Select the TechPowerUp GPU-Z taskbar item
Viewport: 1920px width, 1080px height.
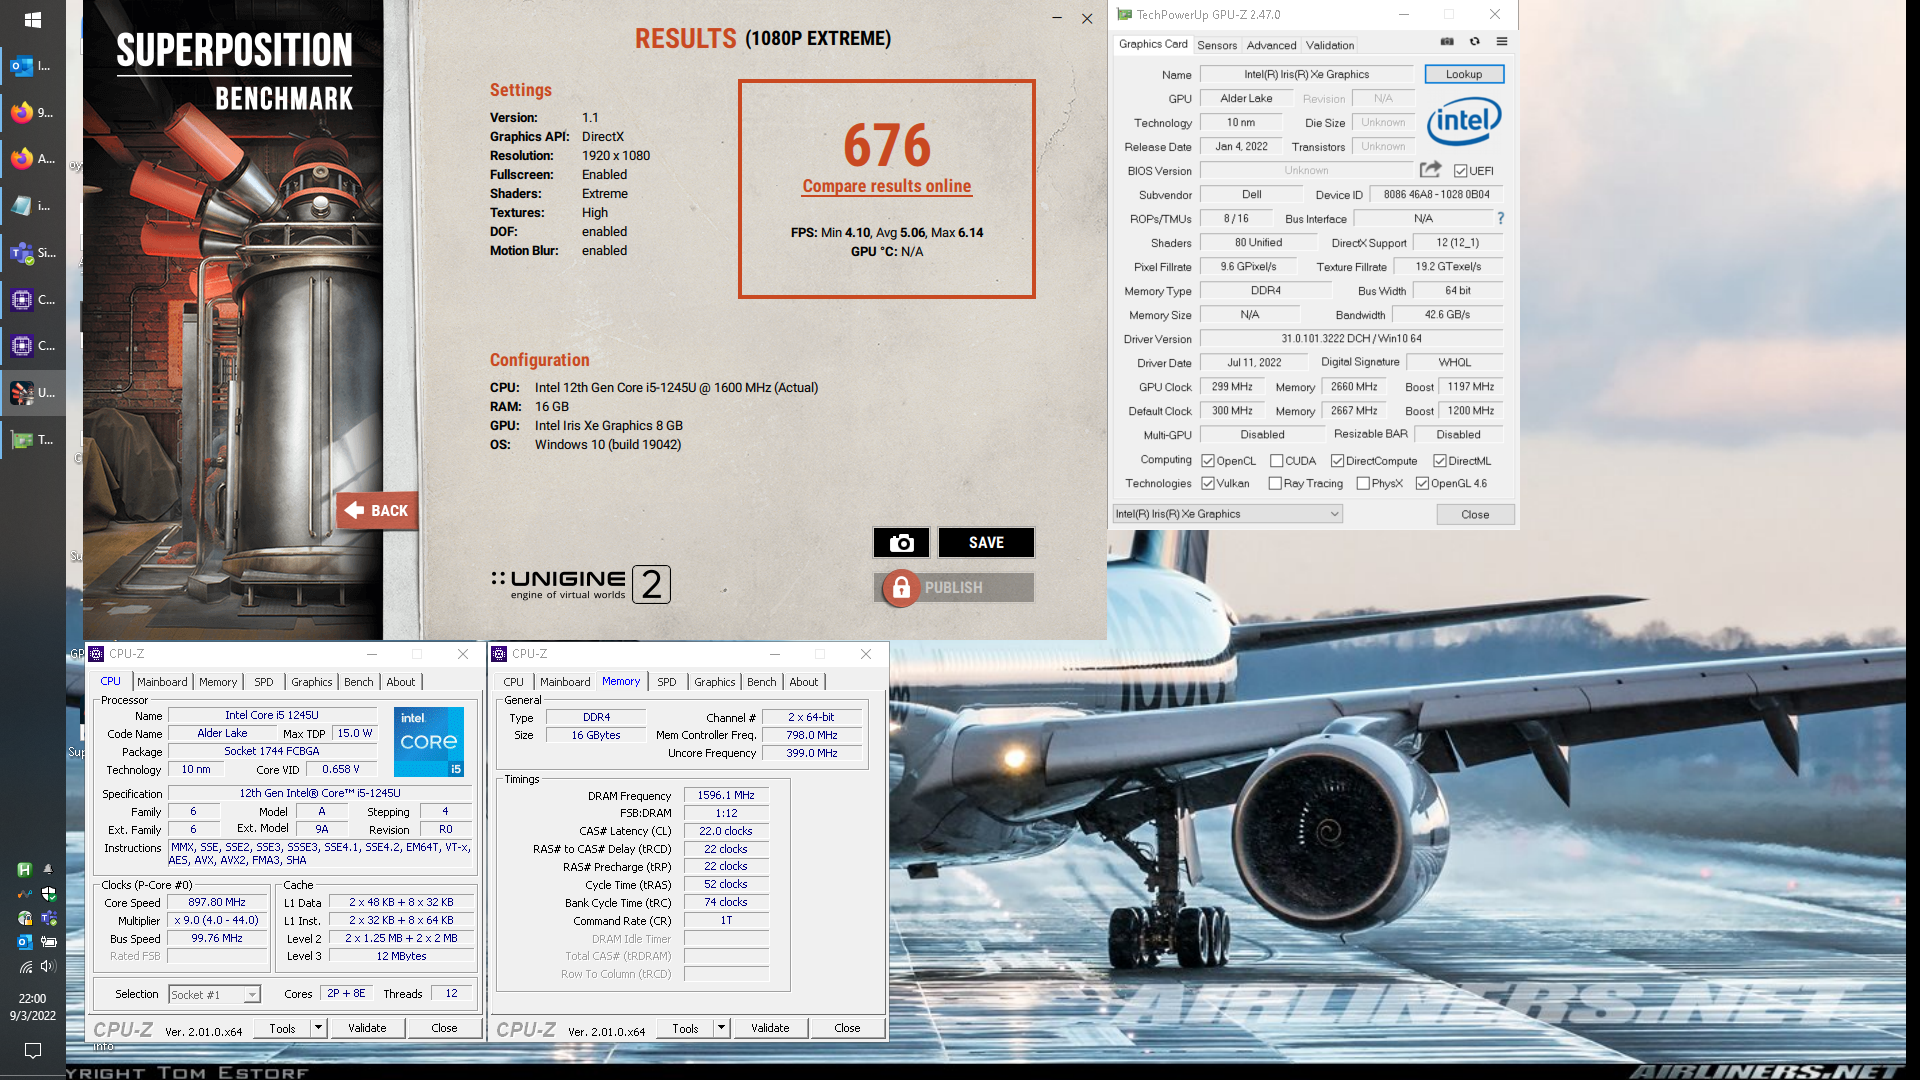point(32,439)
